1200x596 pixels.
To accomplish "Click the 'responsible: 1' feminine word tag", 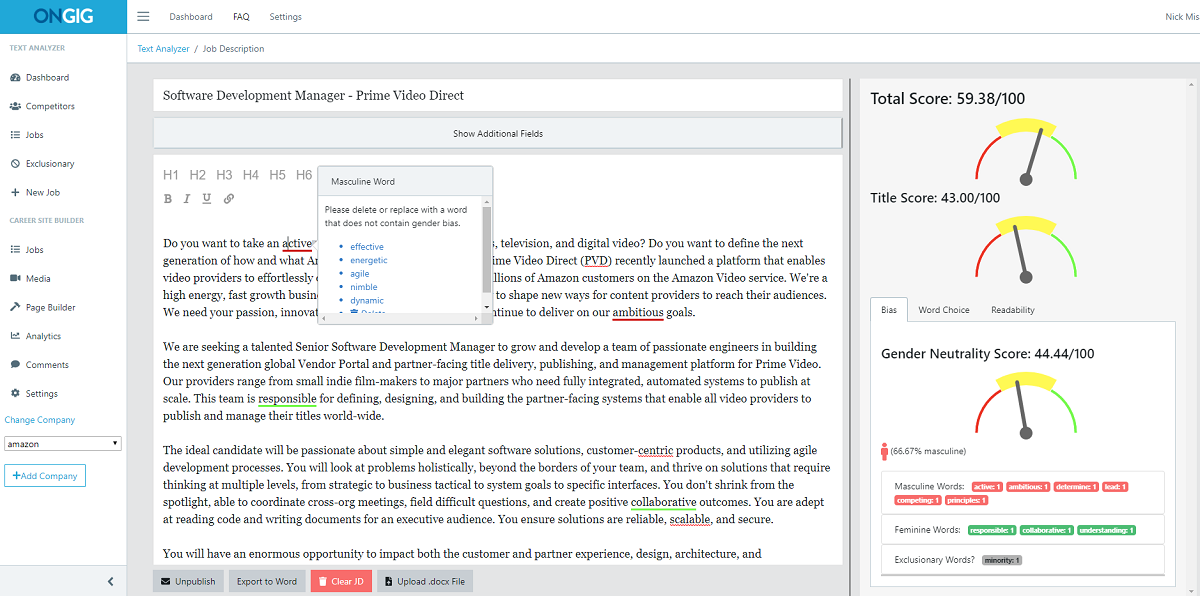I will tap(993, 530).
